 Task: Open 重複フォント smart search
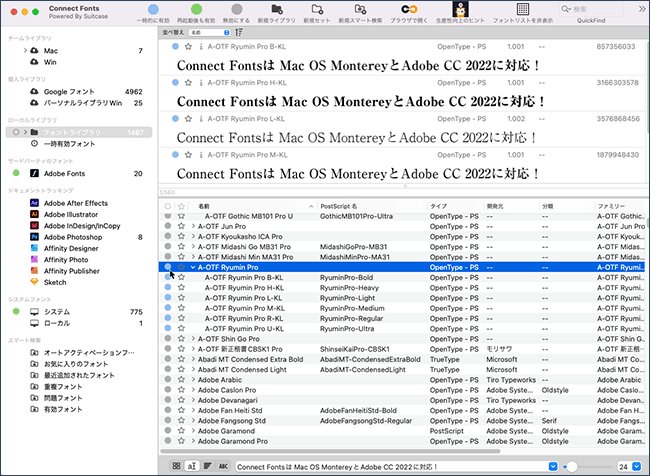click(63, 386)
